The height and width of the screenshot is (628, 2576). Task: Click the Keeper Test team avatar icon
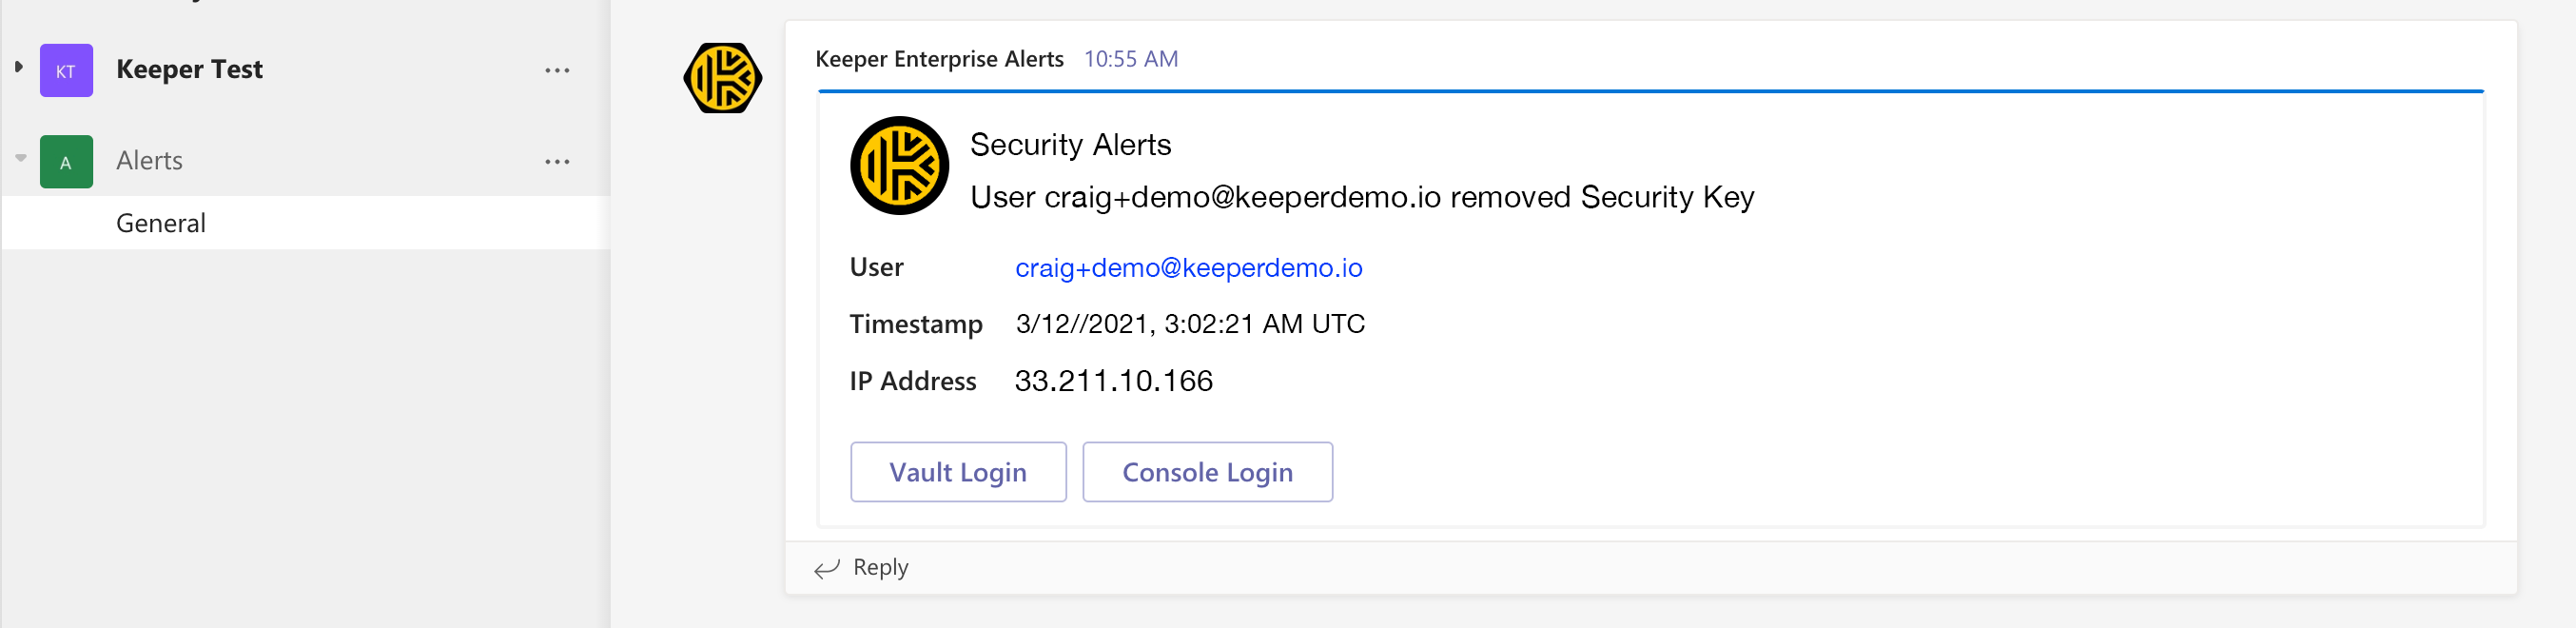(66, 70)
